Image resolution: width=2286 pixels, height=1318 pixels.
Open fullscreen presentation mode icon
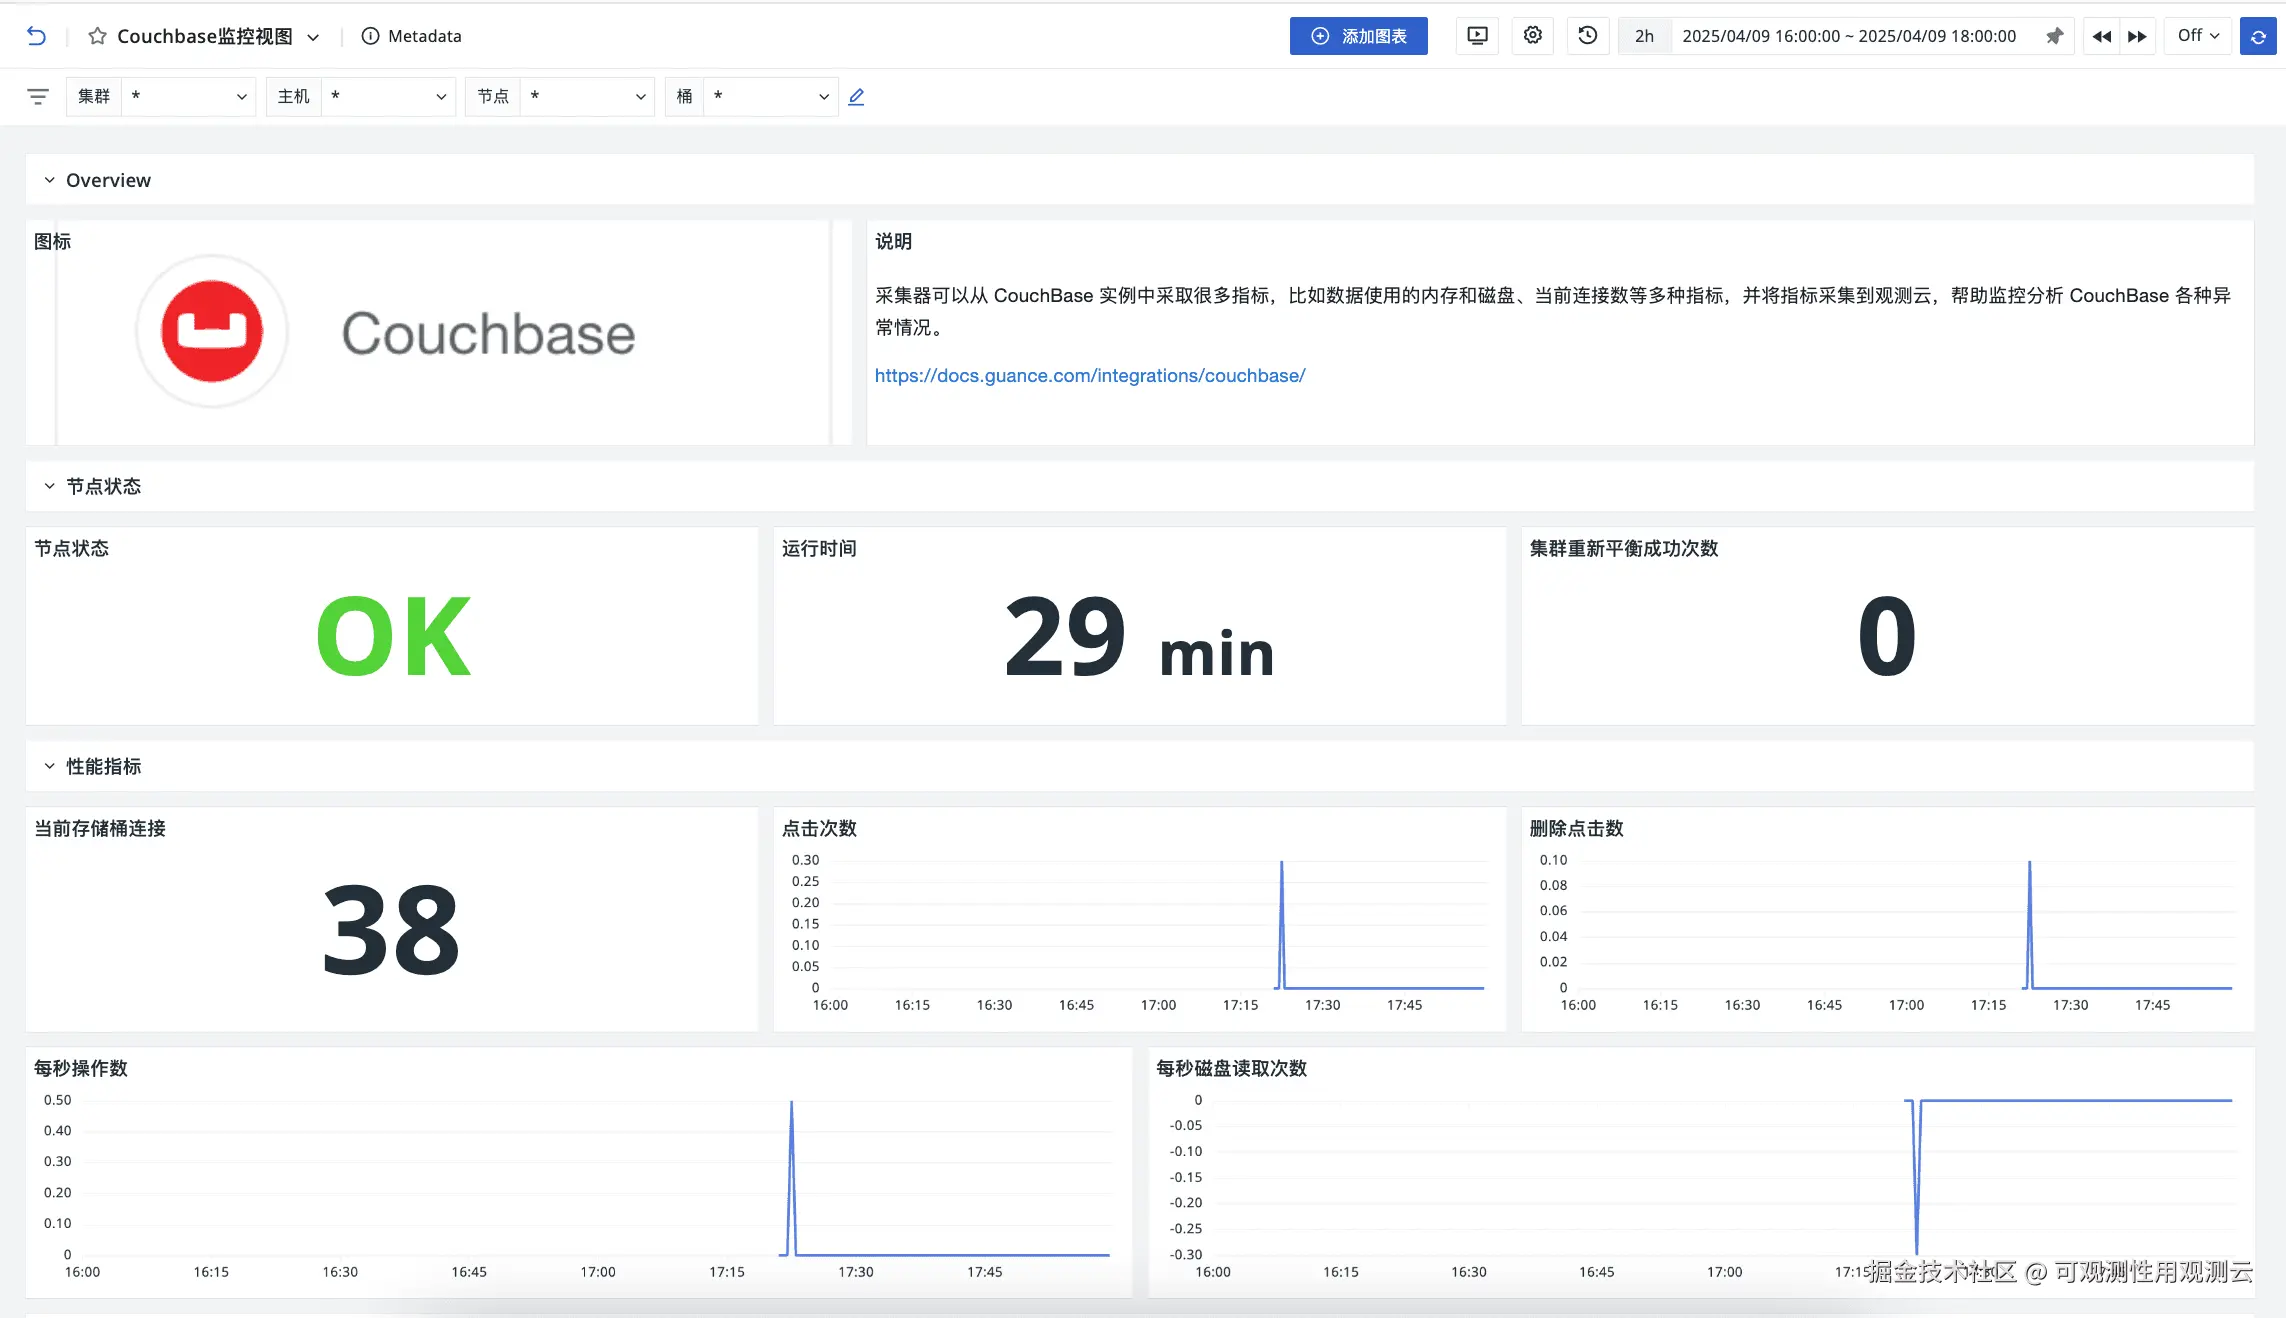[x=1477, y=36]
